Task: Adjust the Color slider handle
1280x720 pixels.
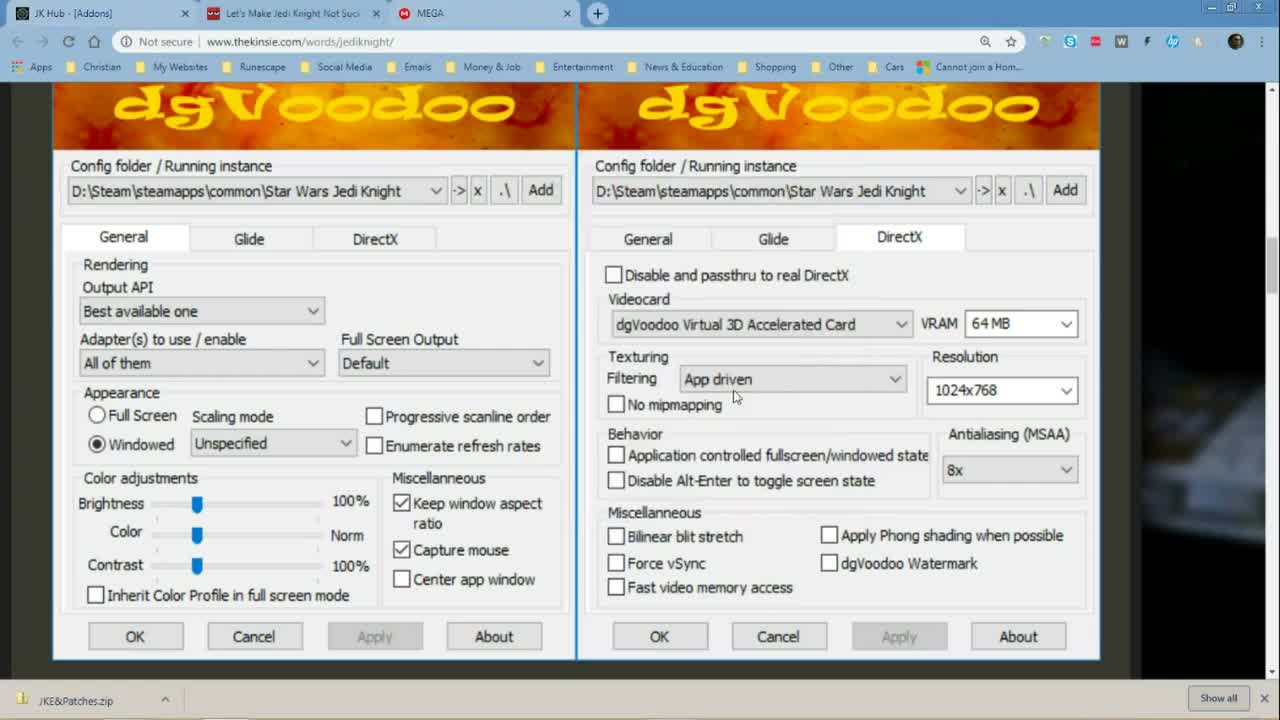Action: point(197,535)
